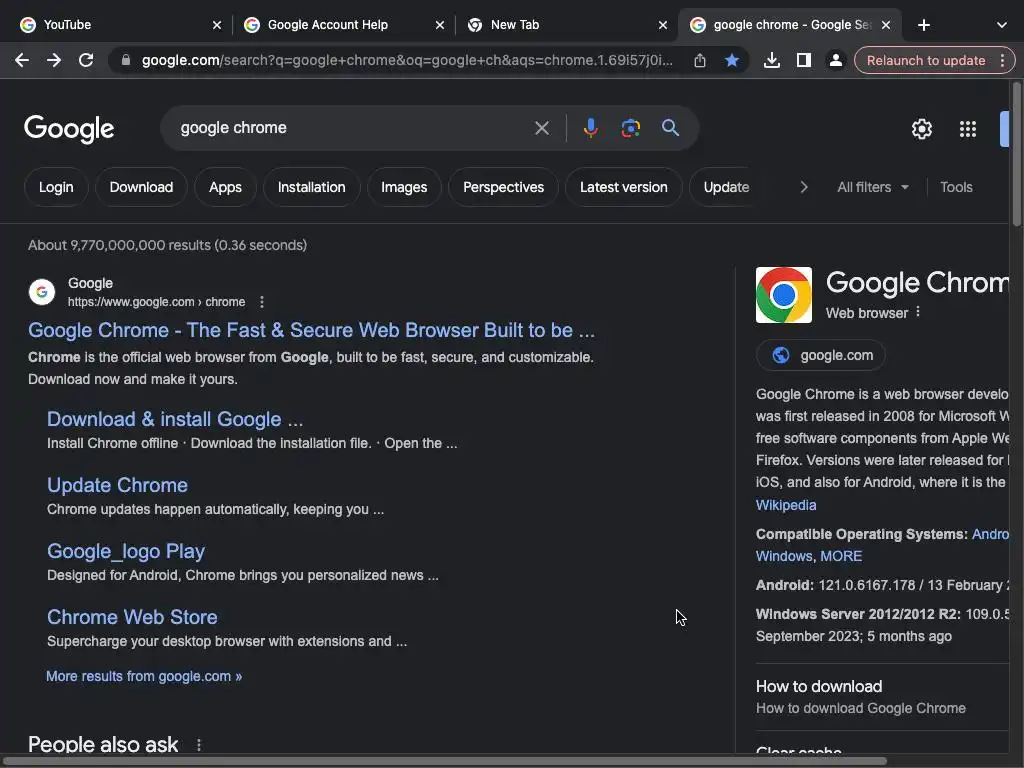The height and width of the screenshot is (768, 1024).
Task: Reload the current page
Action: tap(86, 60)
